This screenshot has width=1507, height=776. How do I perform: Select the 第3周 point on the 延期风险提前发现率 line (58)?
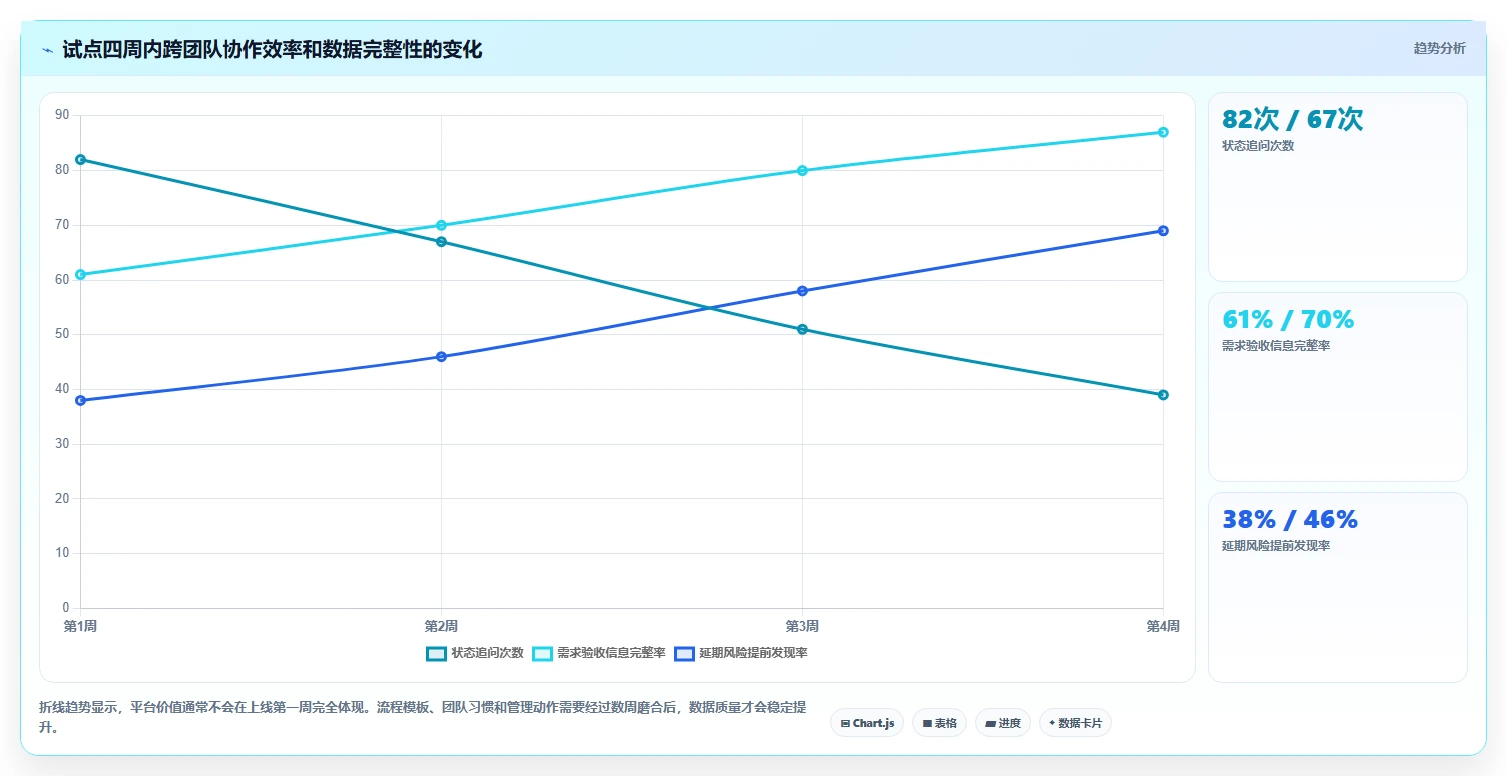[x=802, y=291]
